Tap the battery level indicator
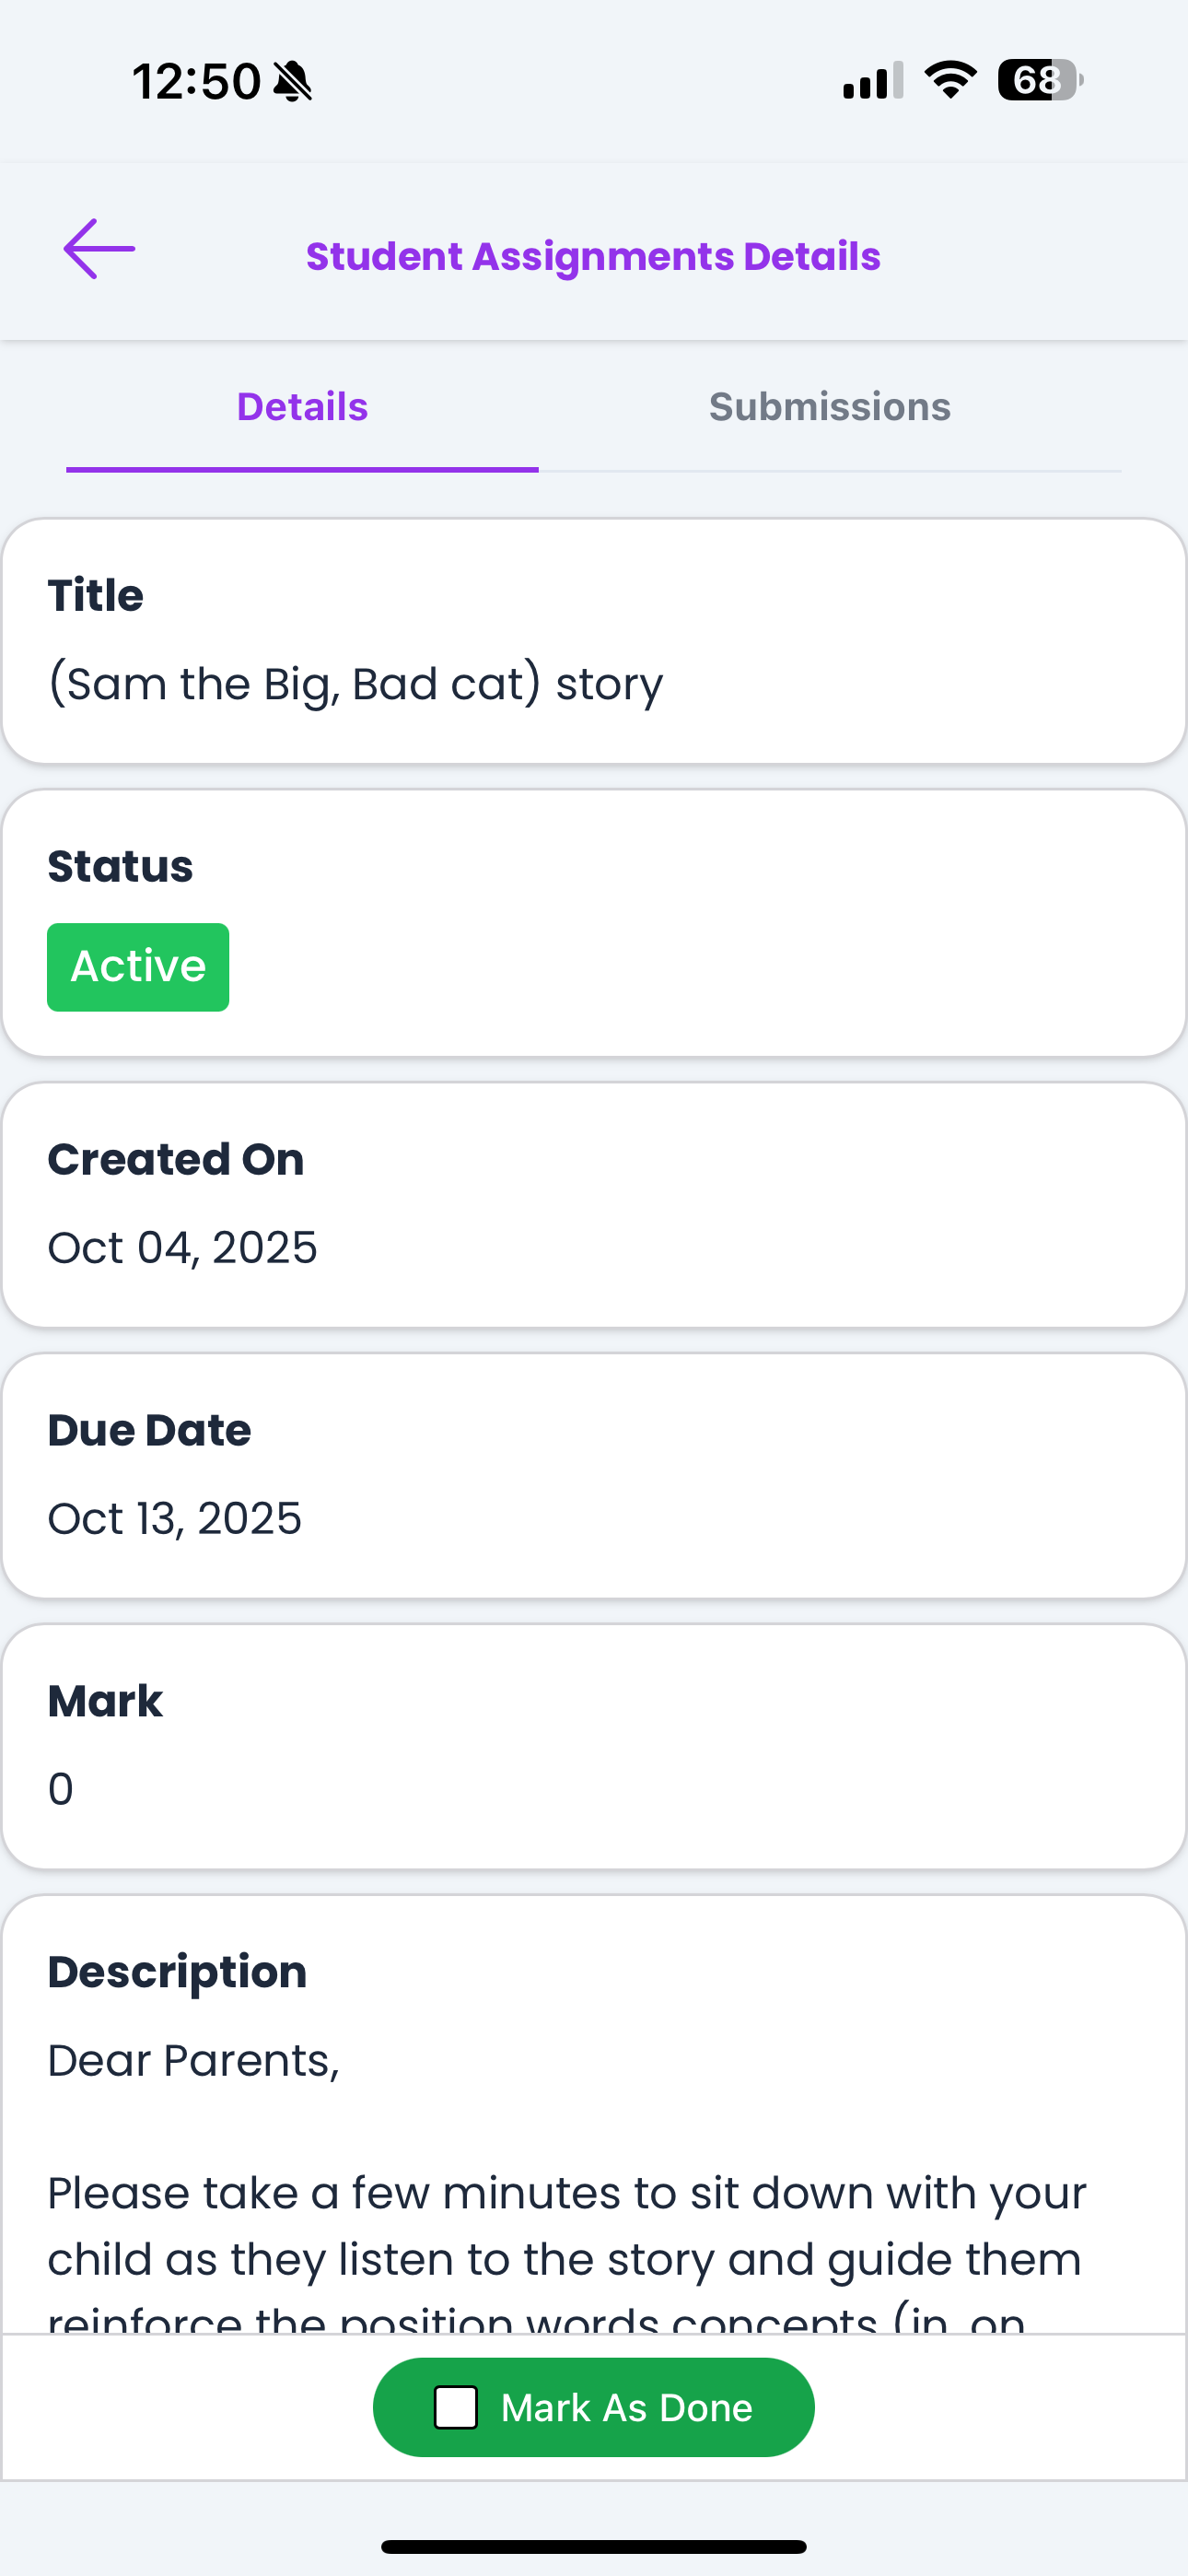The width and height of the screenshot is (1188, 2576). 1040,80
